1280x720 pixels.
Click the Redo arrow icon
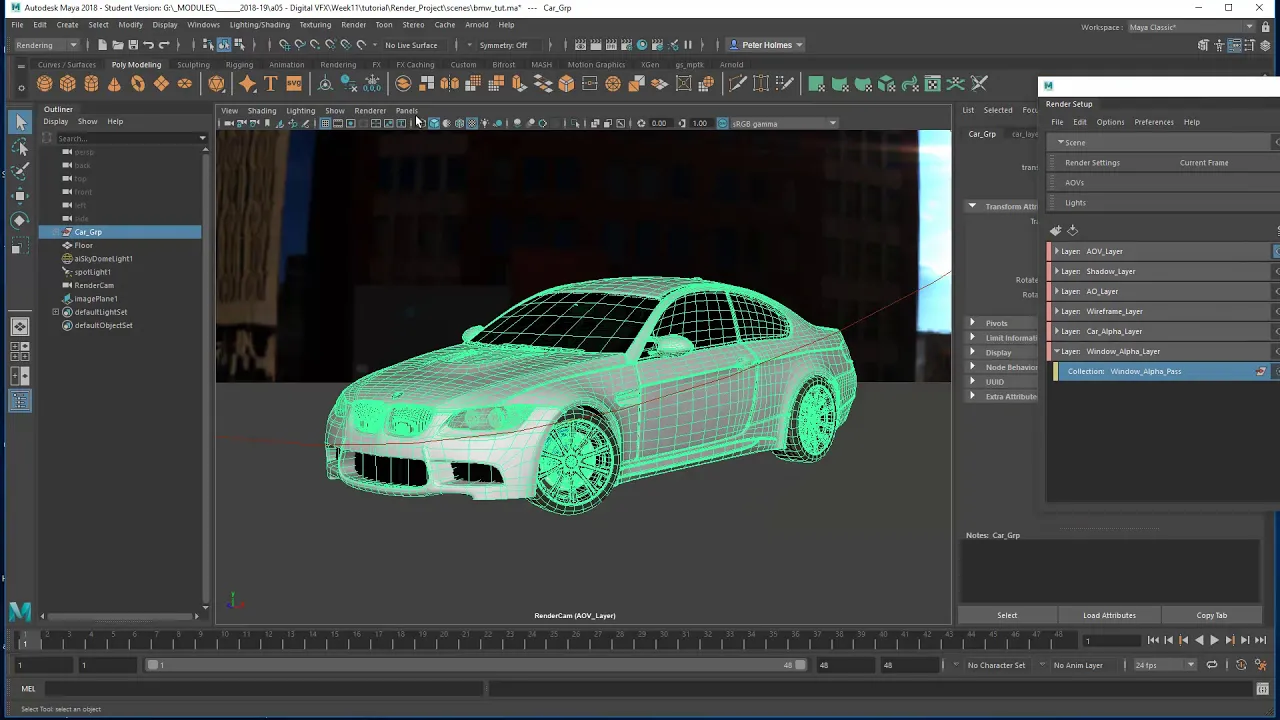point(164,45)
